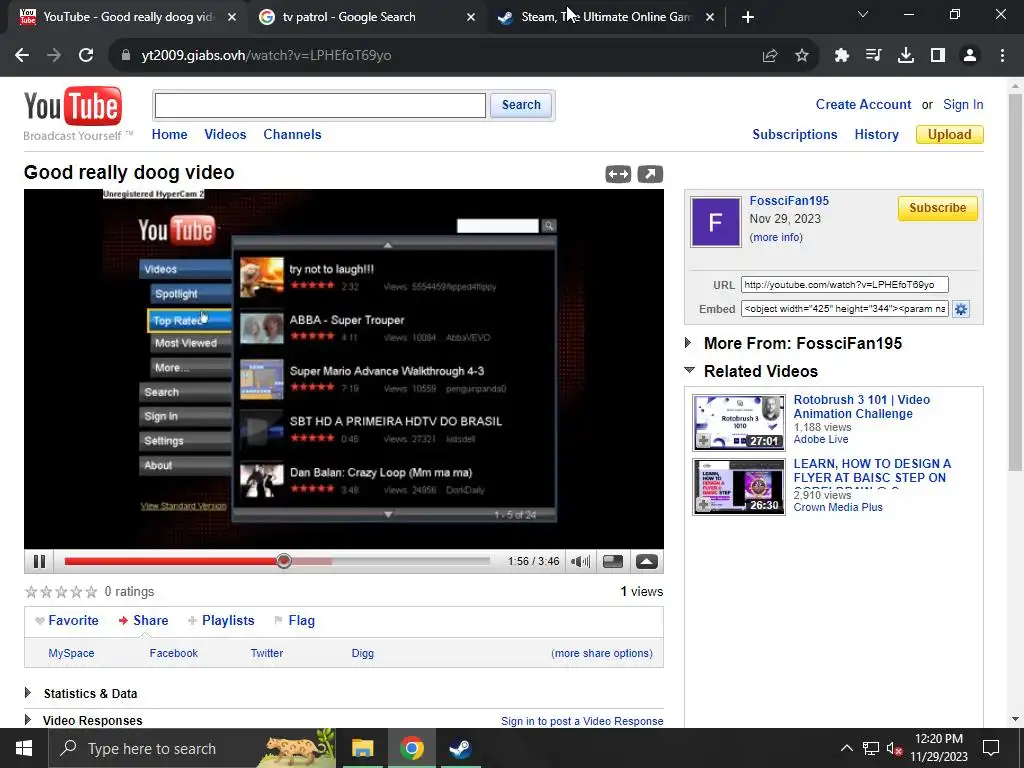
Task: Open the video in a new window via the arrow icon
Action: pos(650,174)
